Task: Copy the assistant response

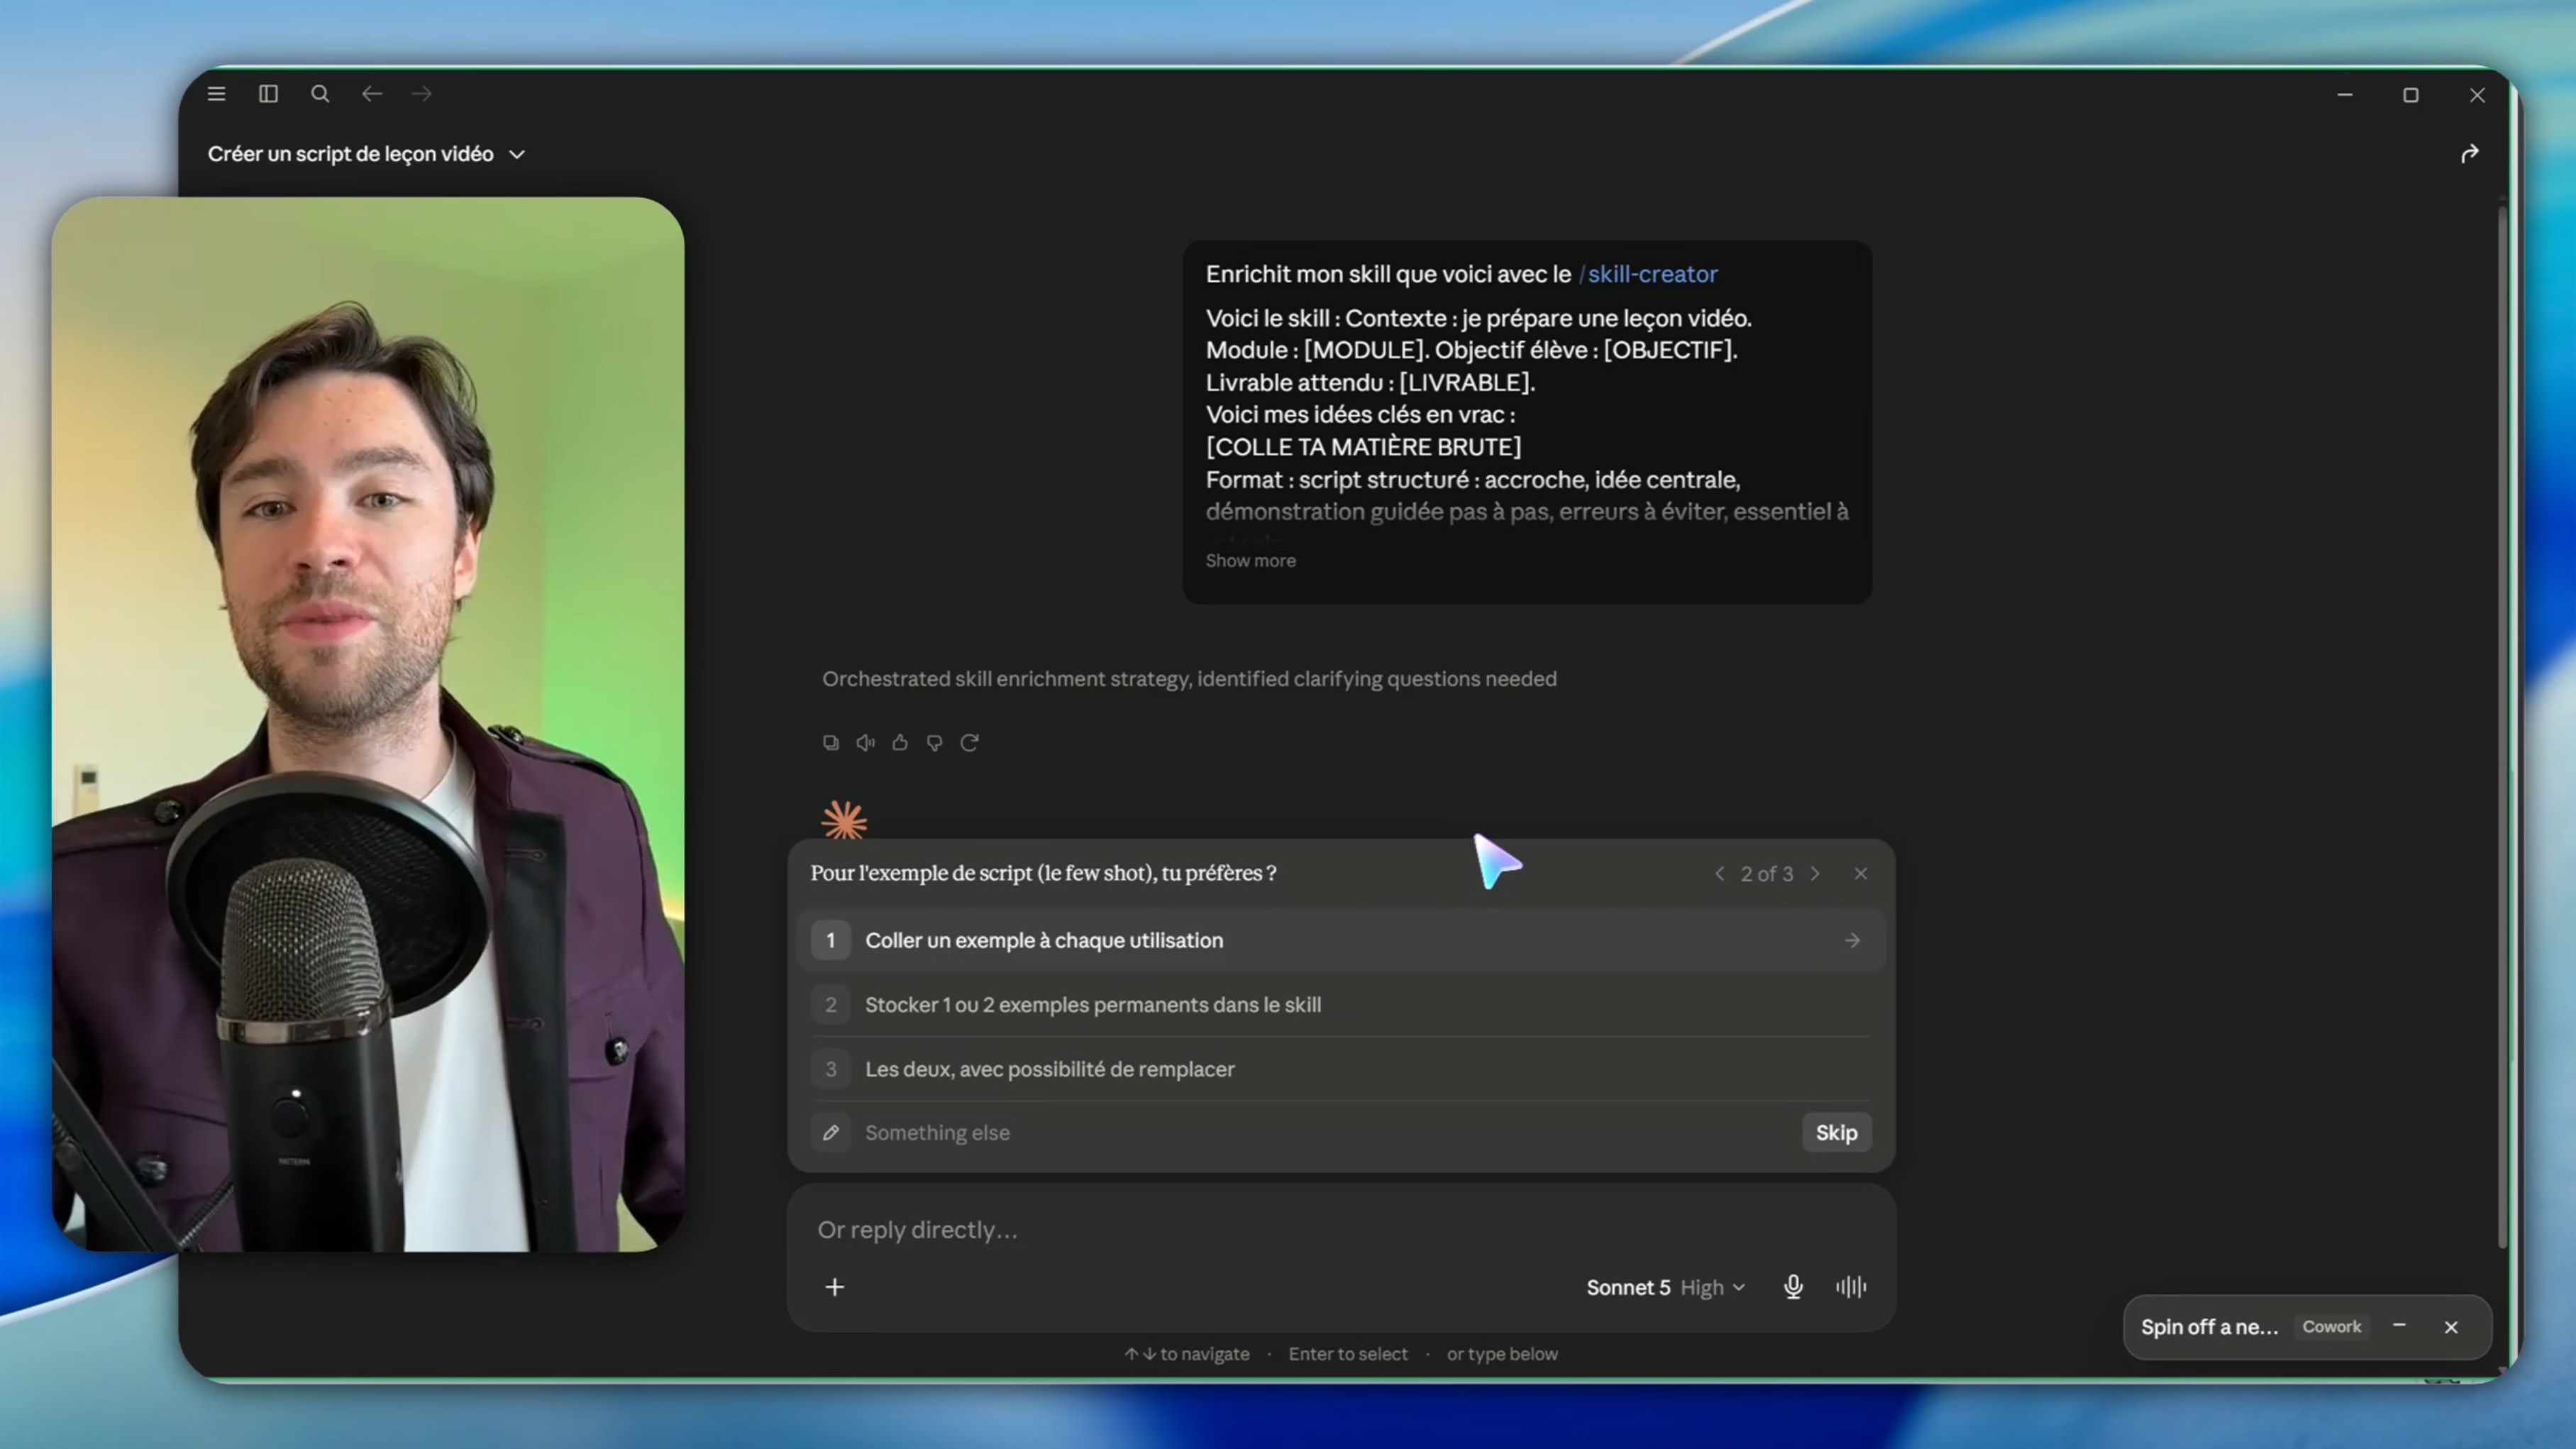Action: click(831, 743)
